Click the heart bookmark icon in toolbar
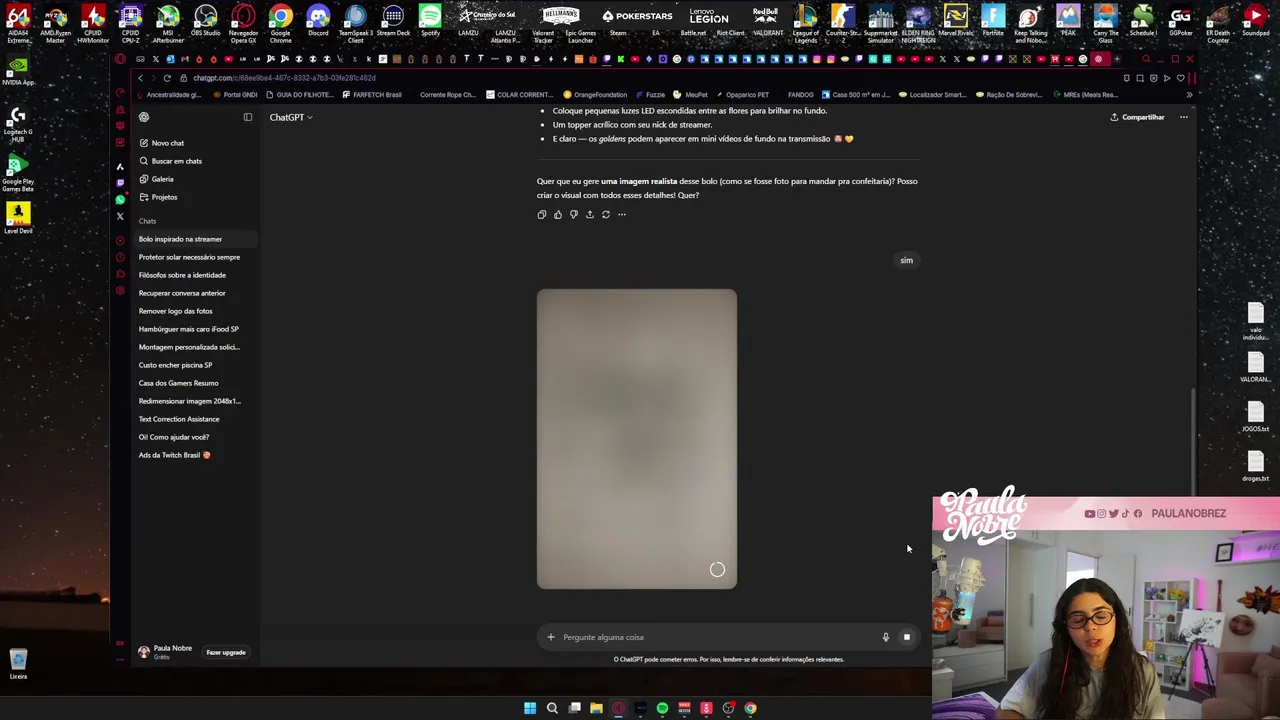The width and height of the screenshot is (1280, 720). [x=1181, y=78]
